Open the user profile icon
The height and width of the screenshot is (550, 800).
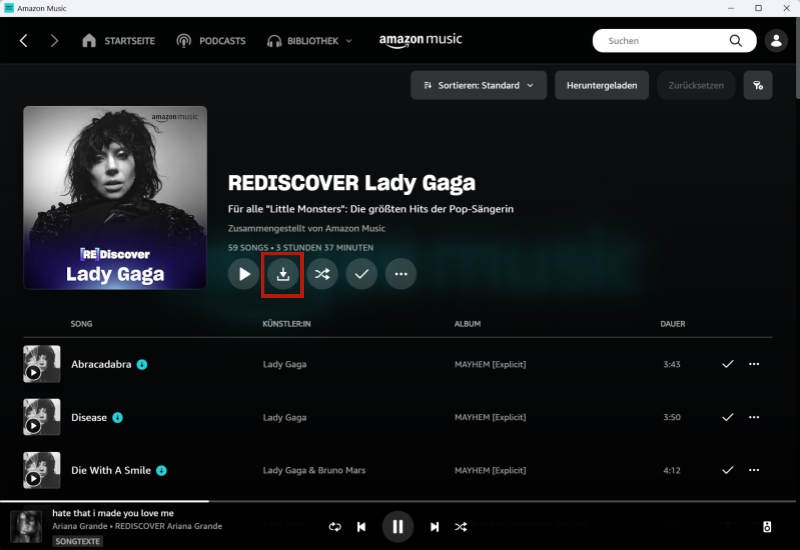point(776,41)
